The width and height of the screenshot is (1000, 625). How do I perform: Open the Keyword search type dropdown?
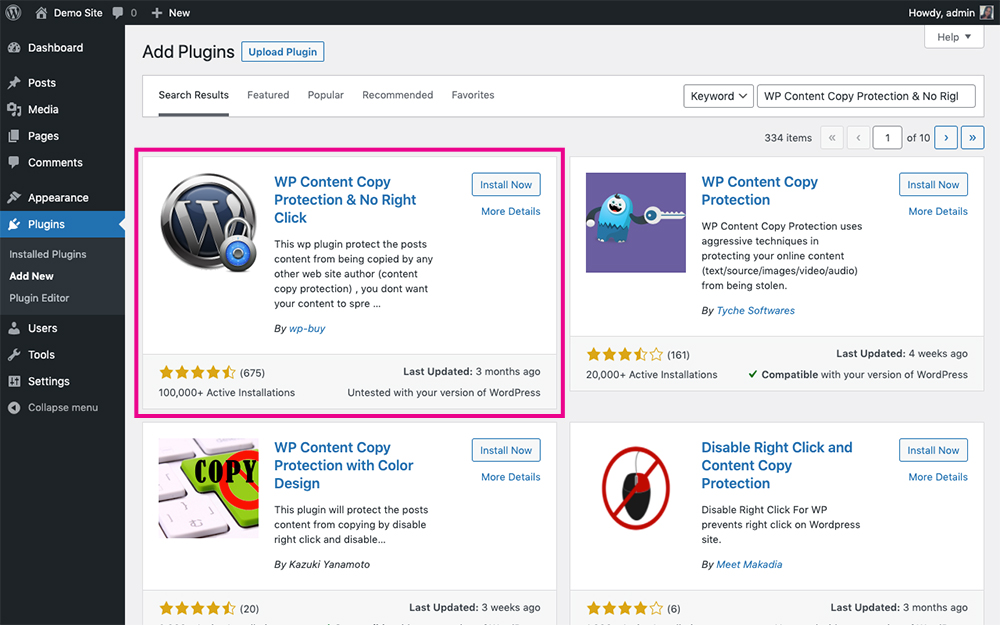(x=719, y=96)
